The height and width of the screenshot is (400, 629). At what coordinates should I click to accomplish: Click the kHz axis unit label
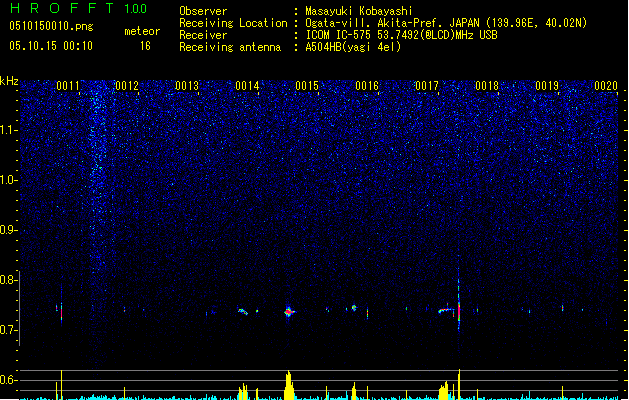click(9, 81)
